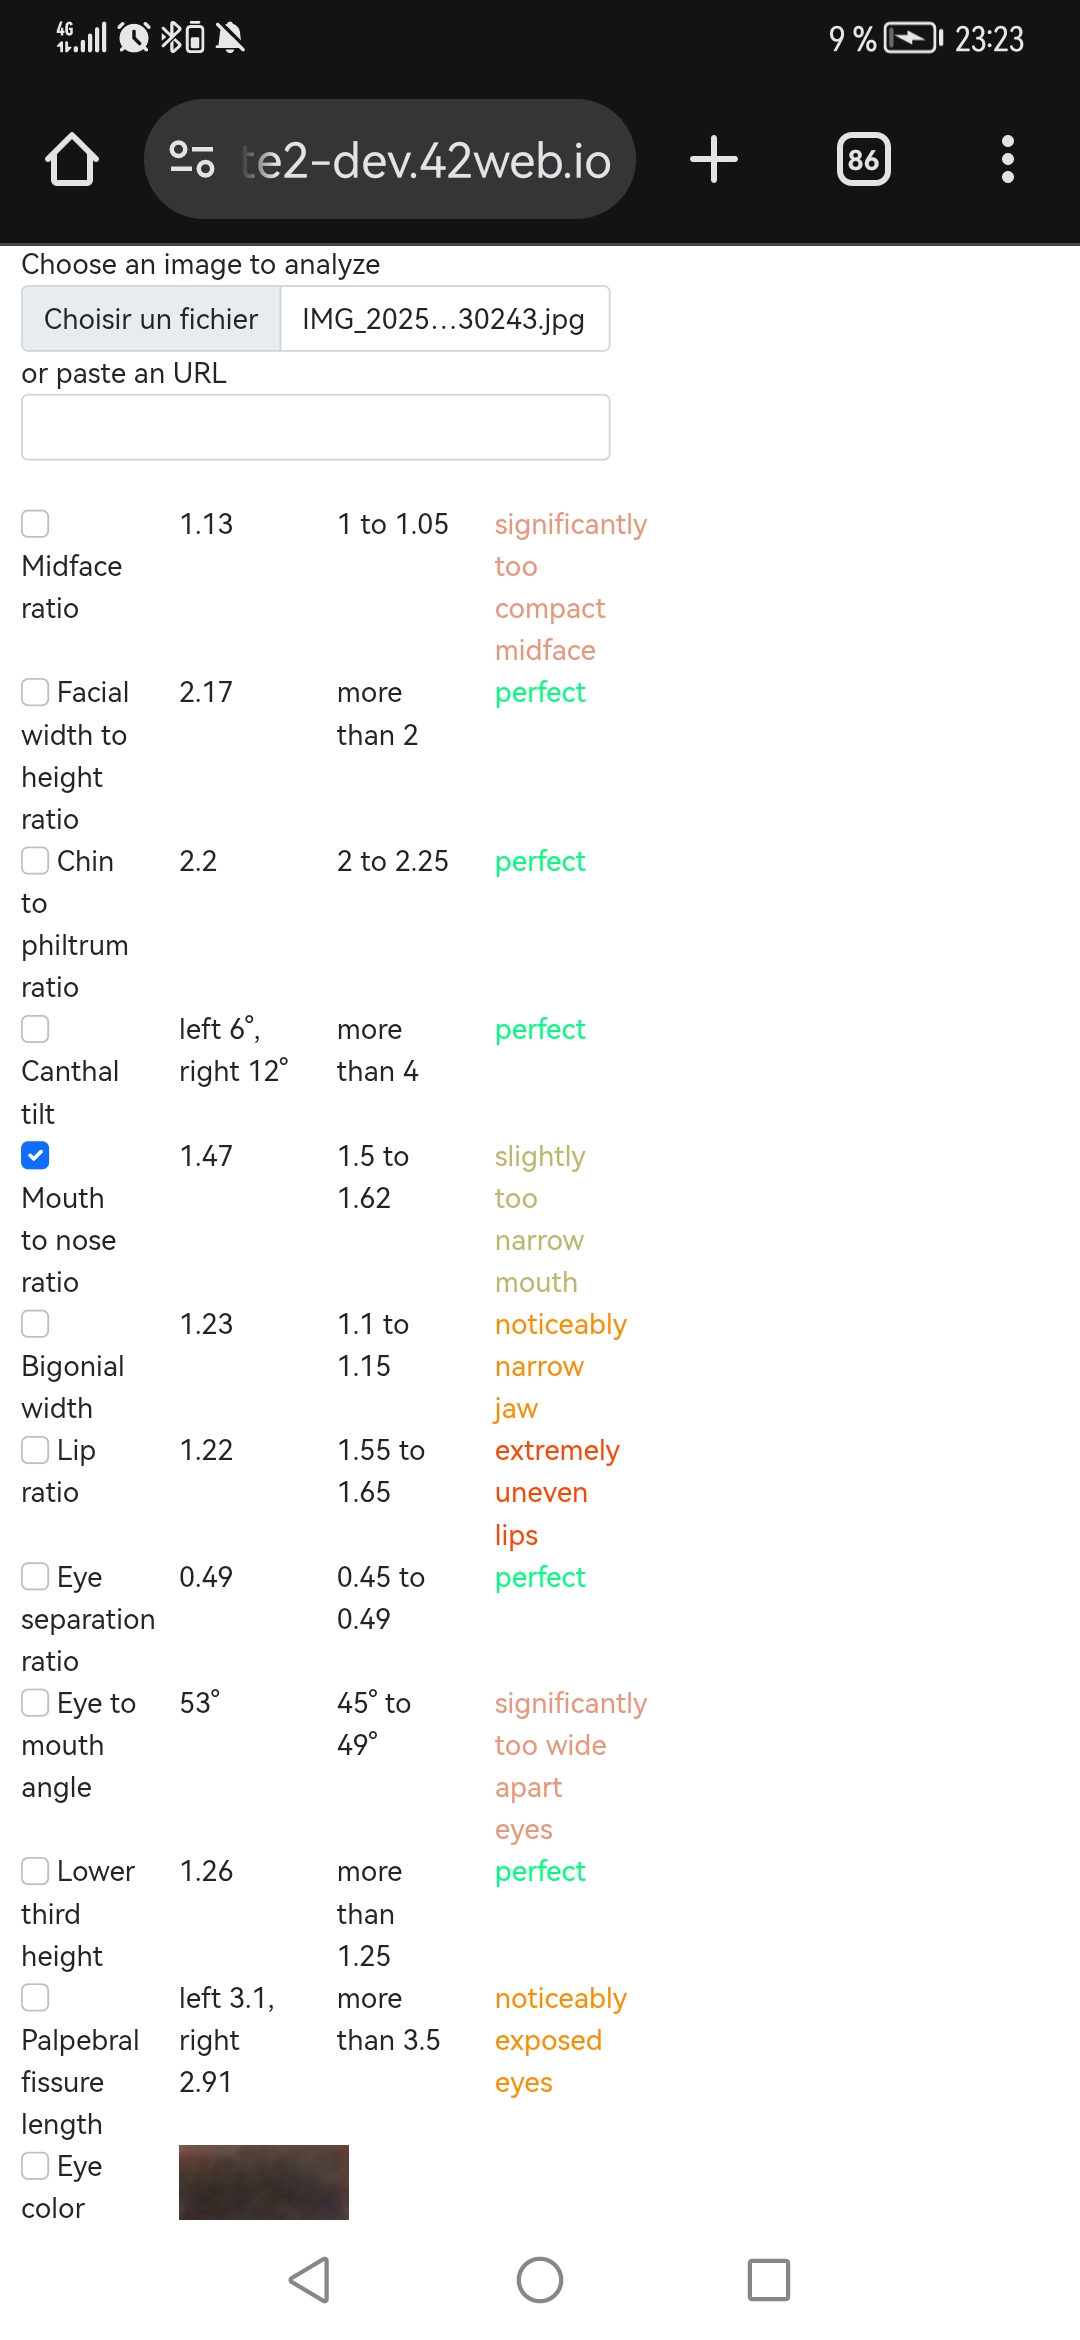
Task: Open the tab switcher showing 86 tabs
Action: tap(863, 159)
